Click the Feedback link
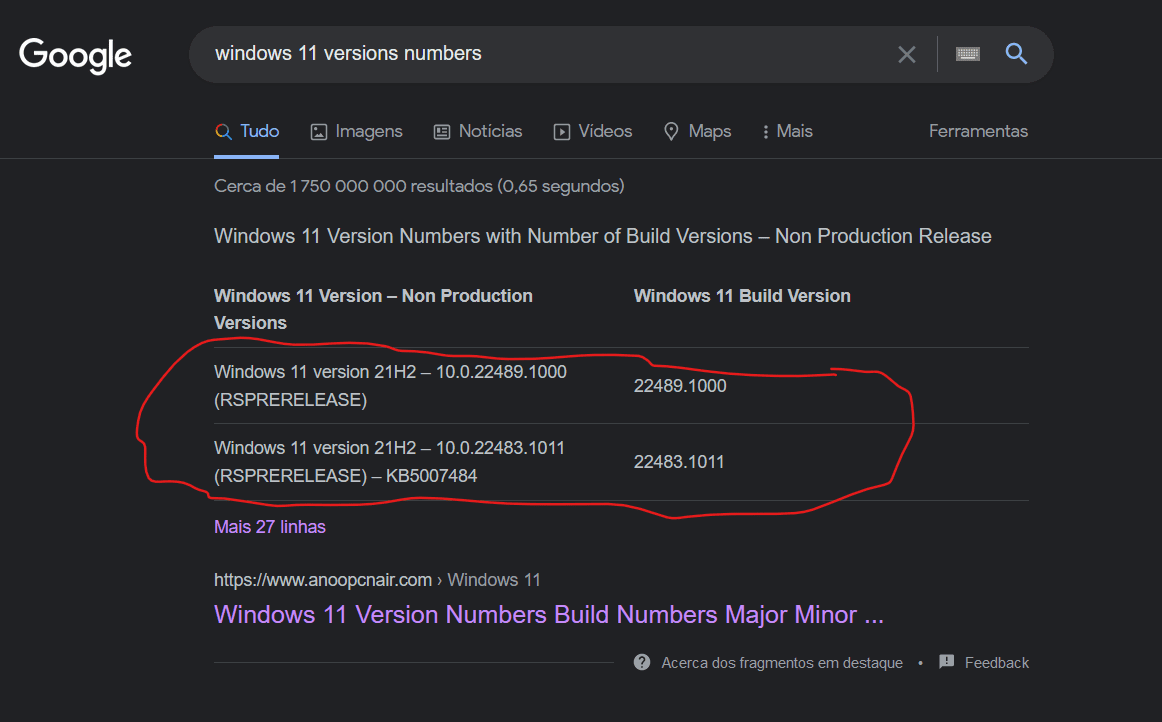The width and height of the screenshot is (1162, 722). pyautogui.click(x=997, y=663)
